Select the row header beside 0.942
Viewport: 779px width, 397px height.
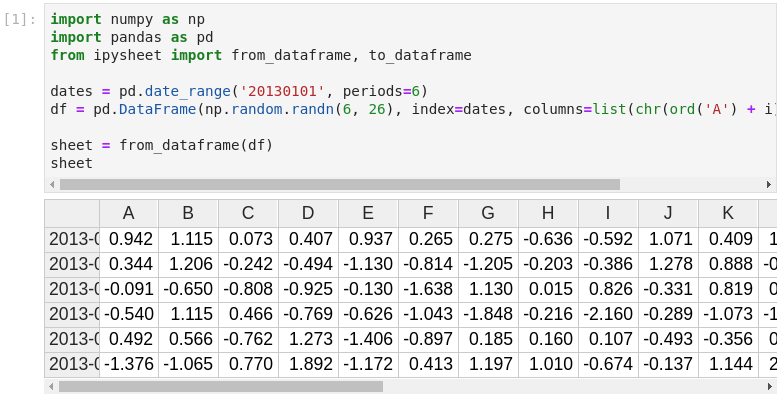pos(72,239)
